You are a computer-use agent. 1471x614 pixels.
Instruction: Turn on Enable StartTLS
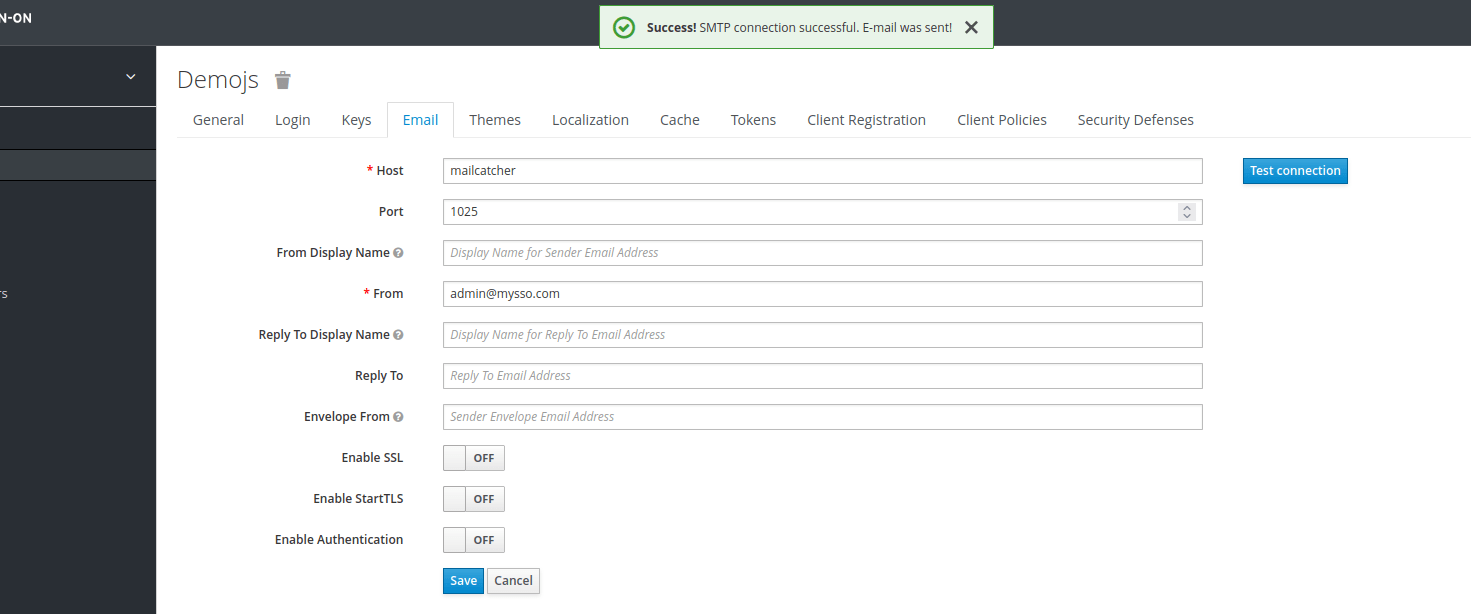(x=473, y=498)
